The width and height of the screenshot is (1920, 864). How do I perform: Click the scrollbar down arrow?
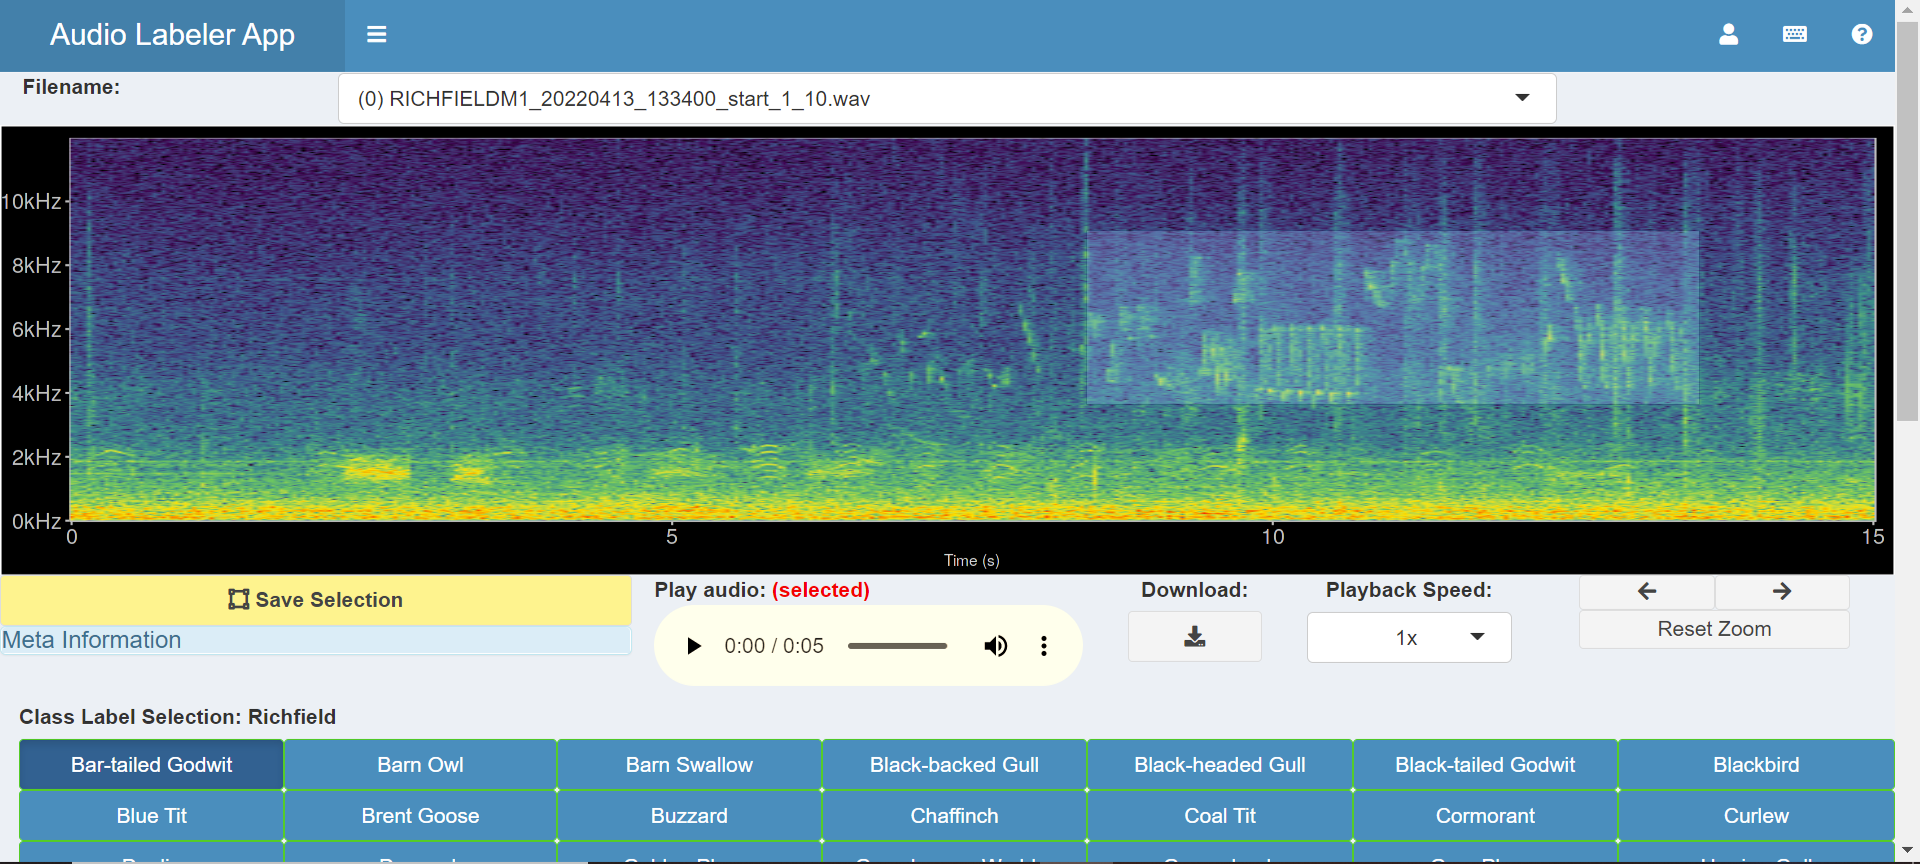coord(1908,852)
